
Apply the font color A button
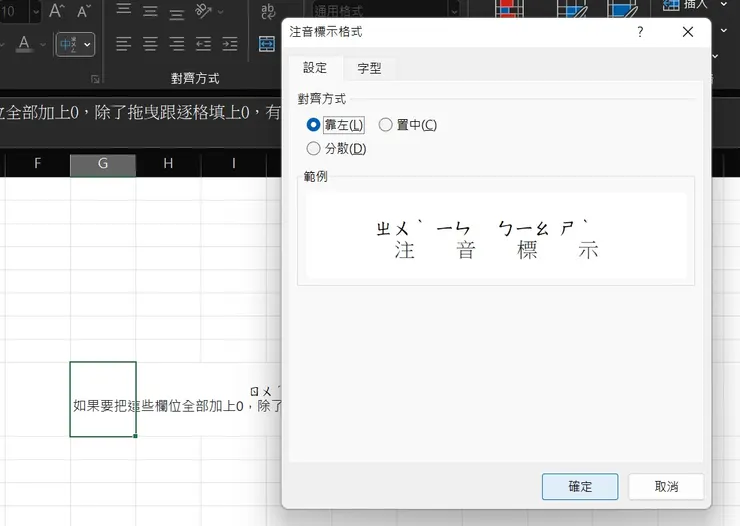(x=24, y=44)
